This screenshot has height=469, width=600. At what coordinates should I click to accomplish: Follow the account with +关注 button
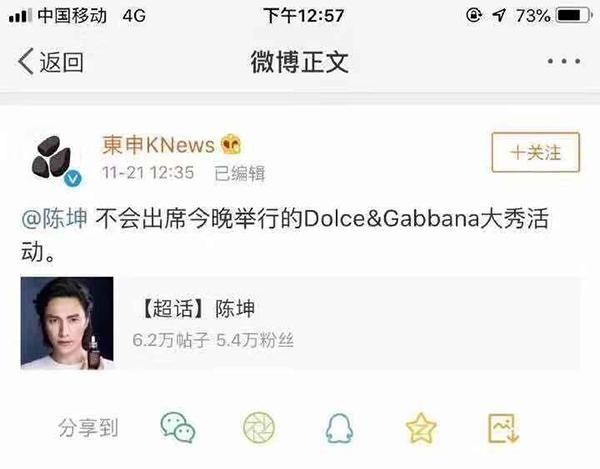[536, 152]
